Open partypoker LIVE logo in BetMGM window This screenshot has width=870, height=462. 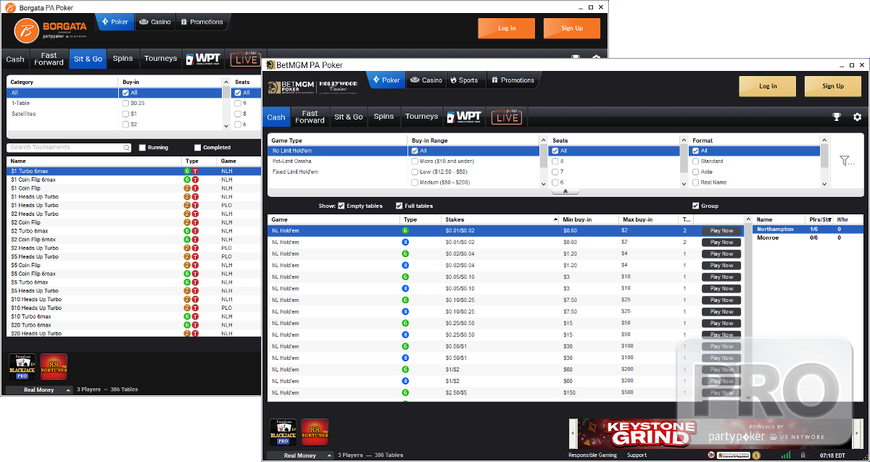506,117
